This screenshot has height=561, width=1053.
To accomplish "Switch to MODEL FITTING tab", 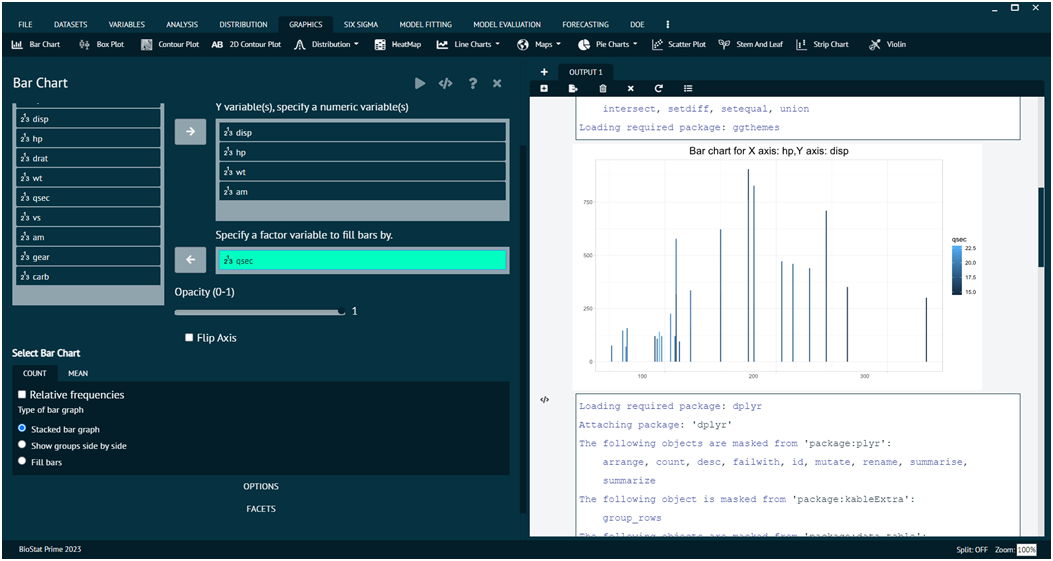I will pos(426,24).
